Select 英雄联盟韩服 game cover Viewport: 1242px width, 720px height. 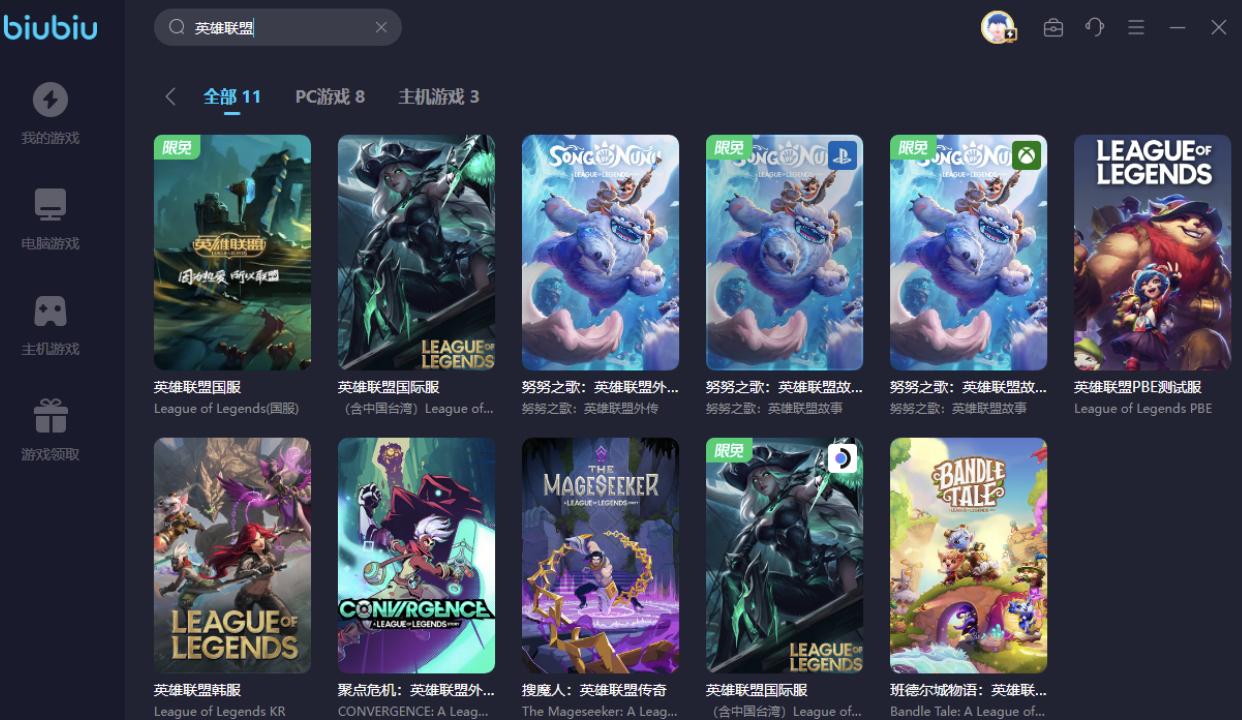232,555
